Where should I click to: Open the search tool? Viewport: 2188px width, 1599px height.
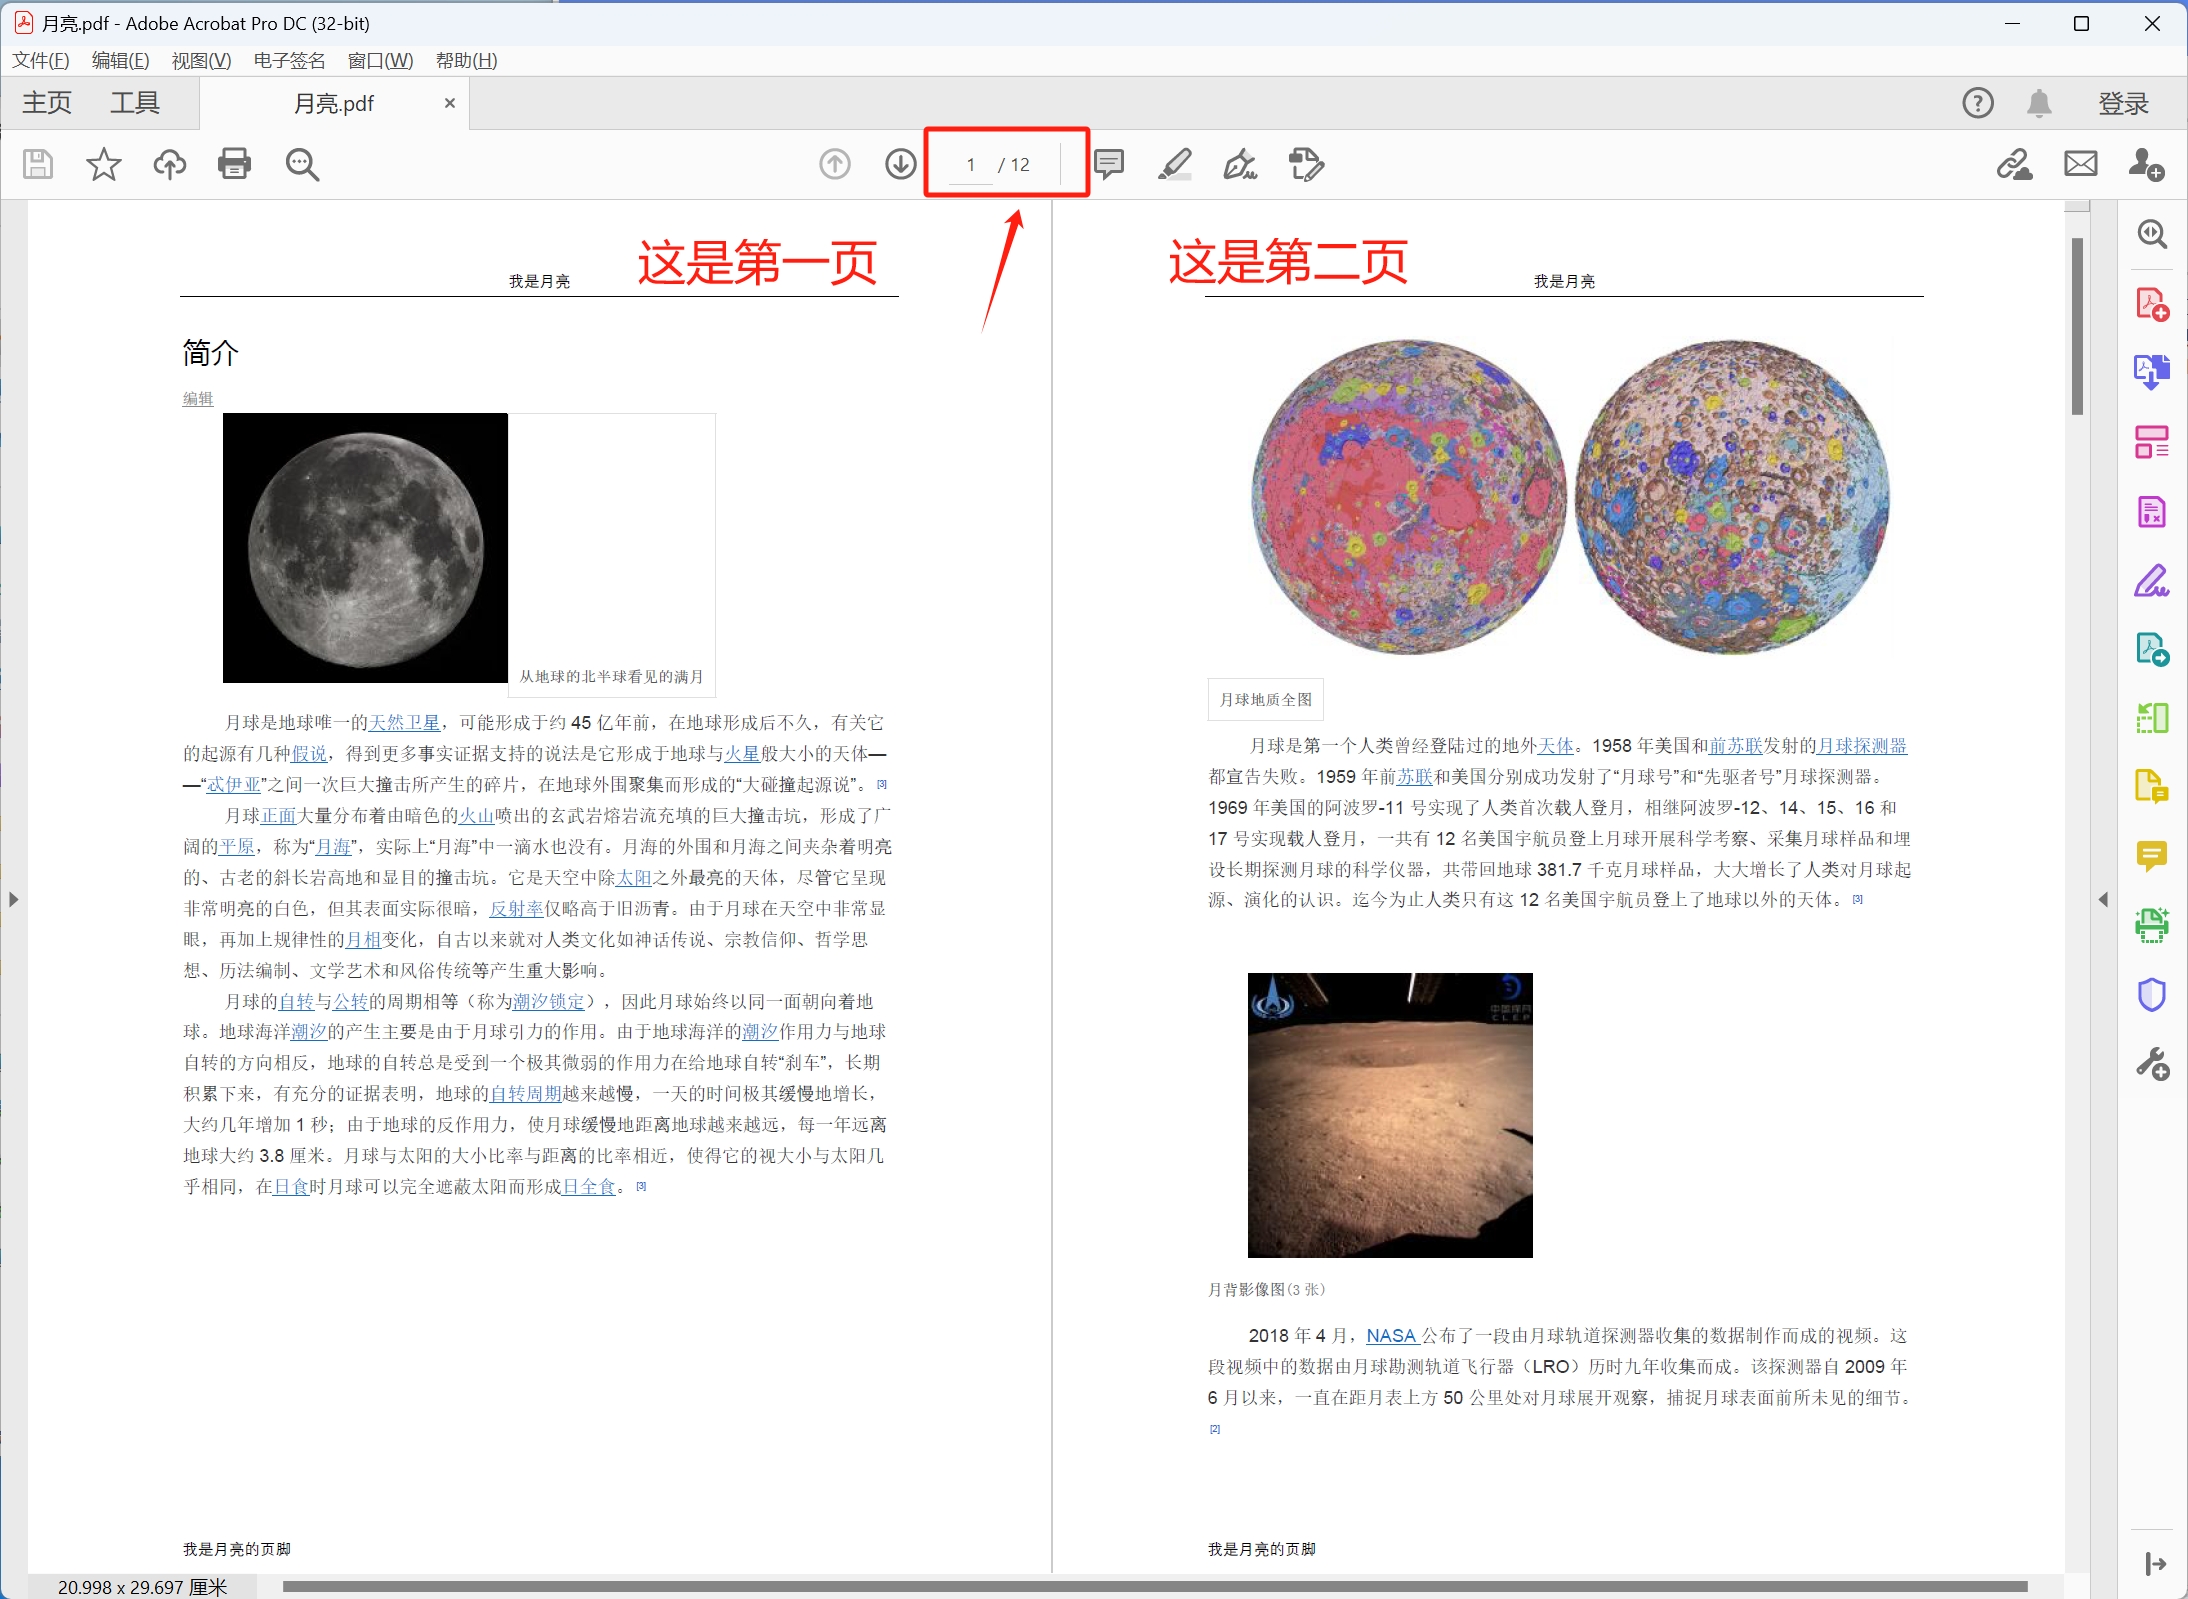[302, 164]
